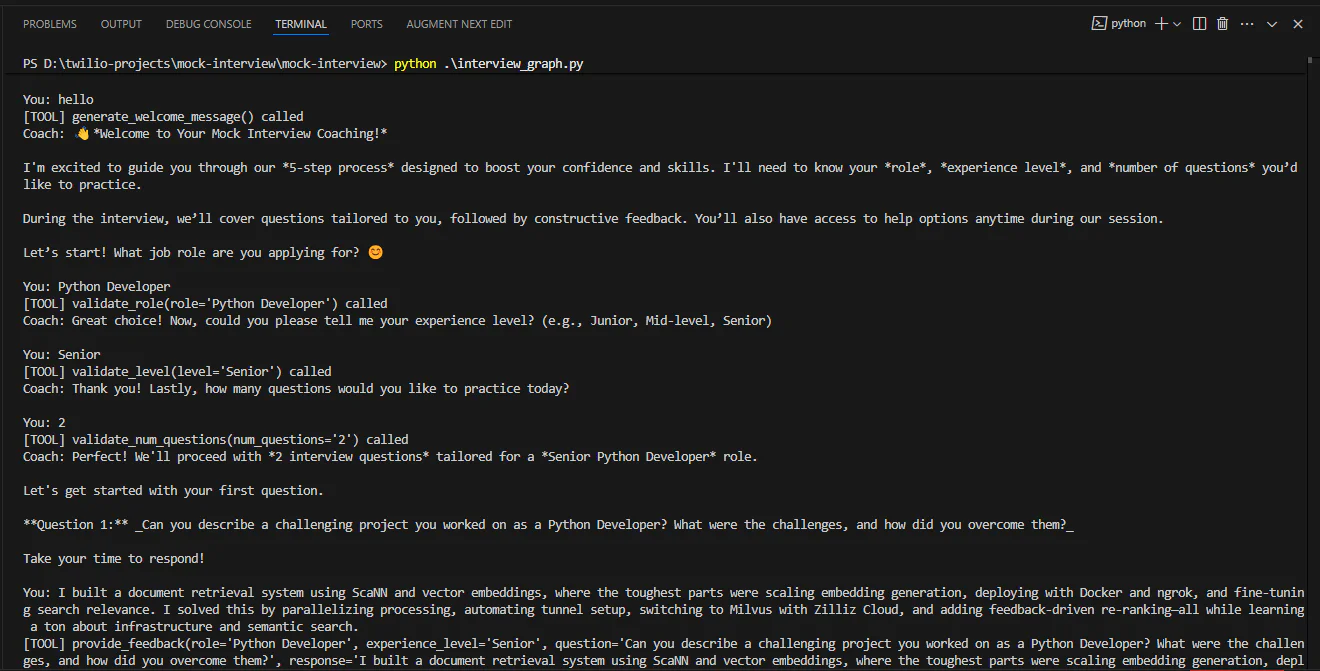The width and height of the screenshot is (1320, 671).
Task: Open the AUGMENT NEXT EDIT tab
Action: point(459,24)
